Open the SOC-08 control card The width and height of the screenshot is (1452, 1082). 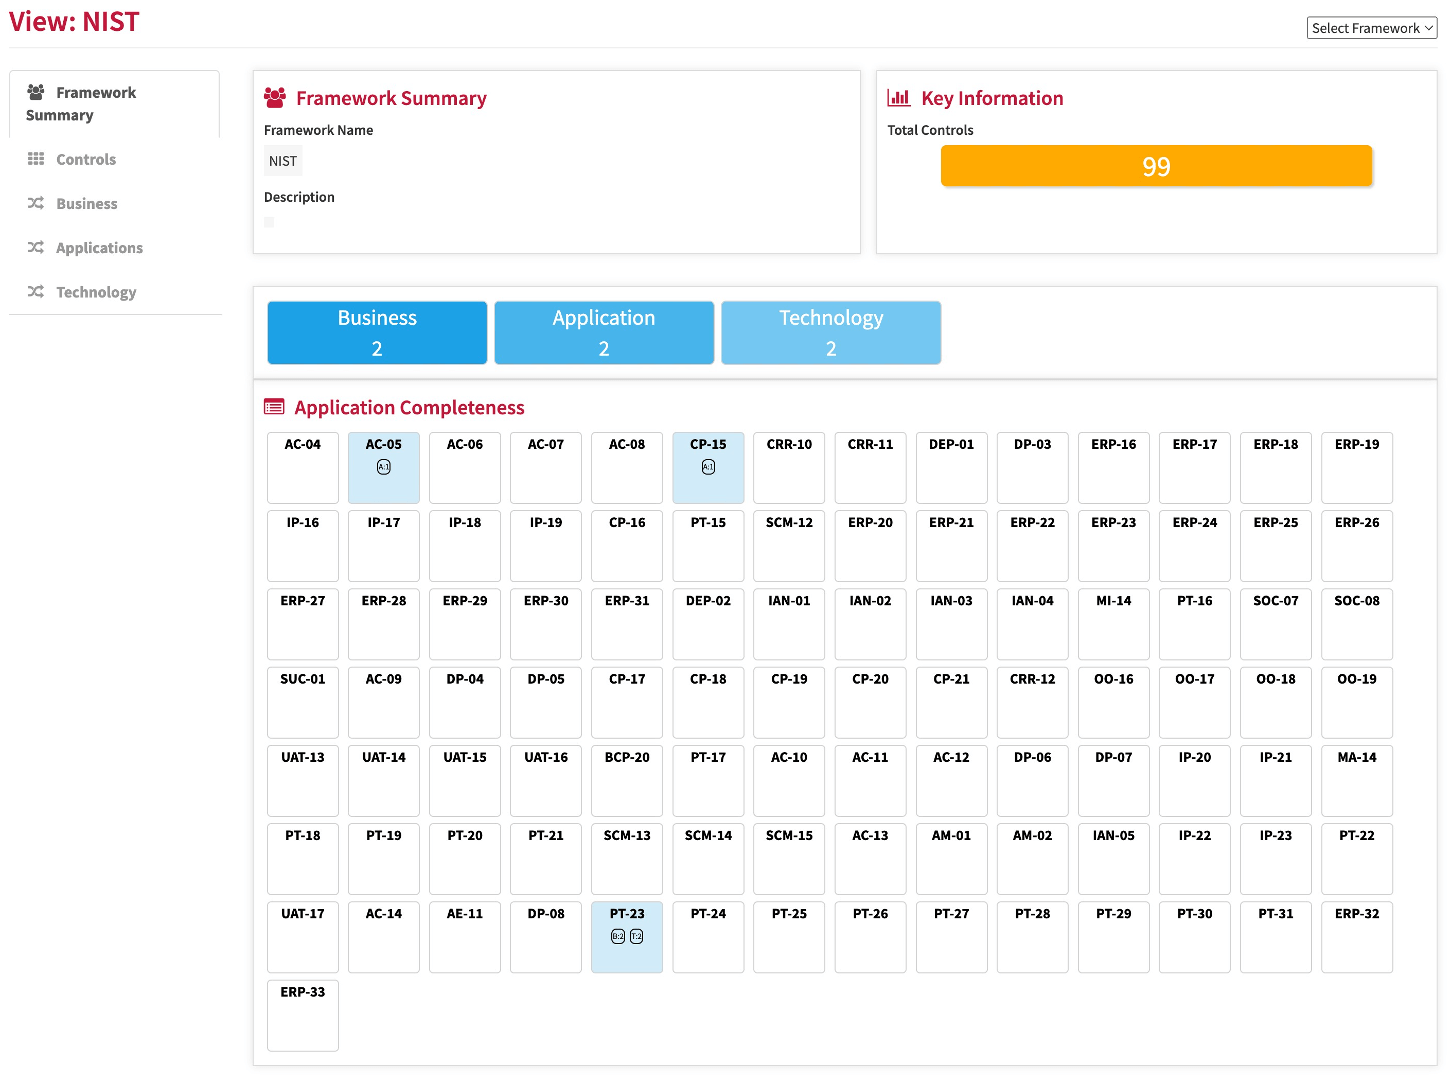click(1357, 624)
